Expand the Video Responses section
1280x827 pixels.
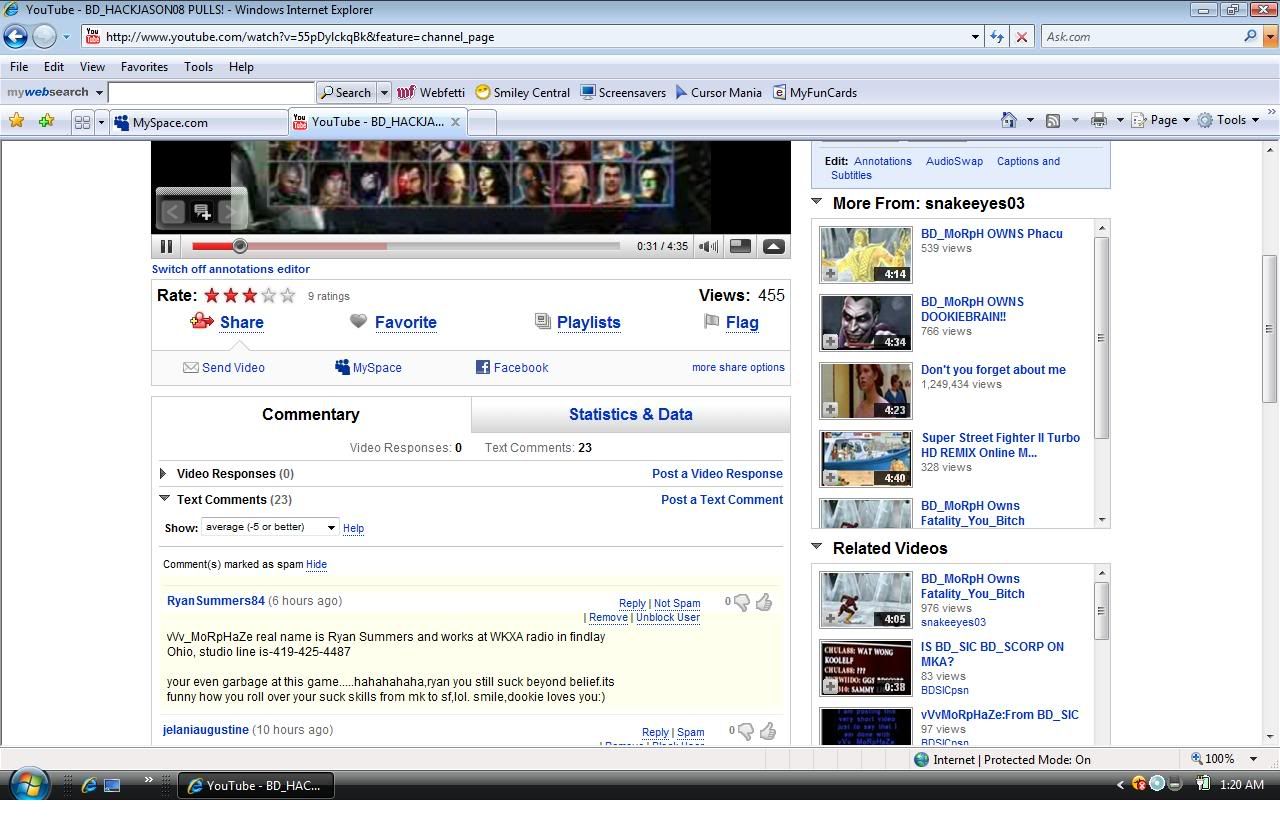coord(163,473)
